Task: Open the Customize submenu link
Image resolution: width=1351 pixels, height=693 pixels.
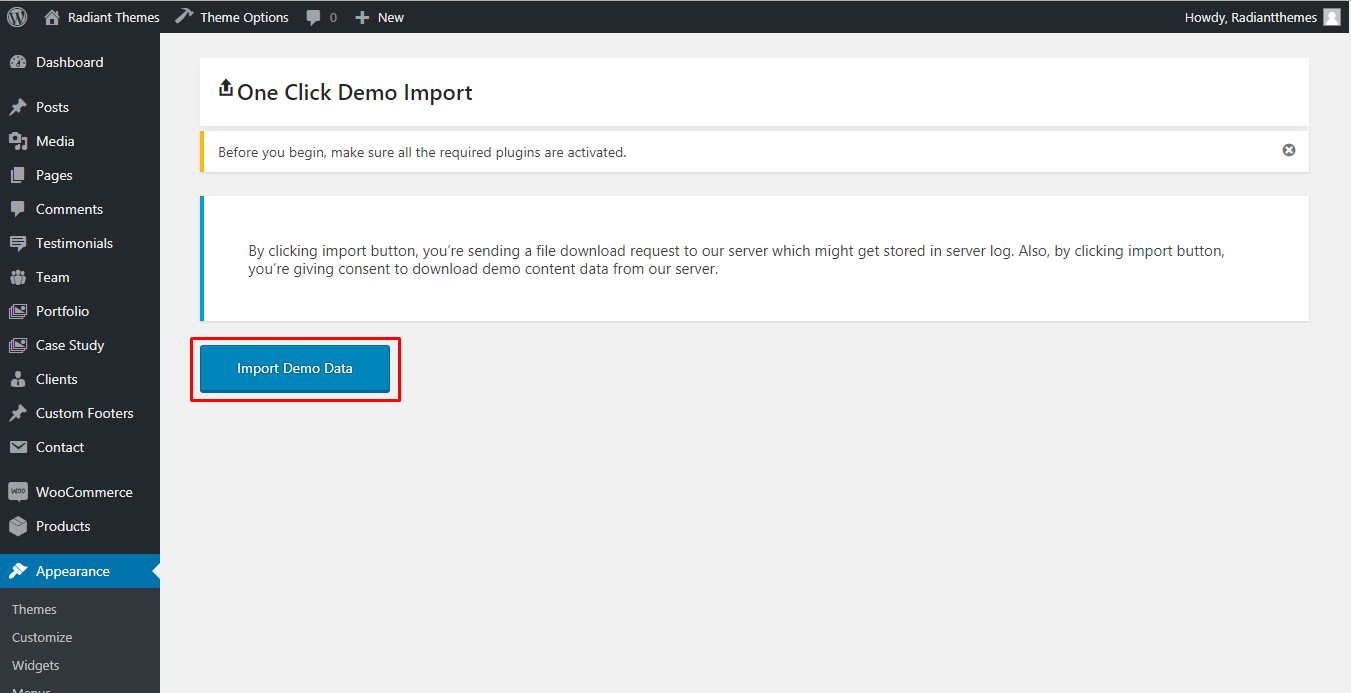Action: (42, 637)
